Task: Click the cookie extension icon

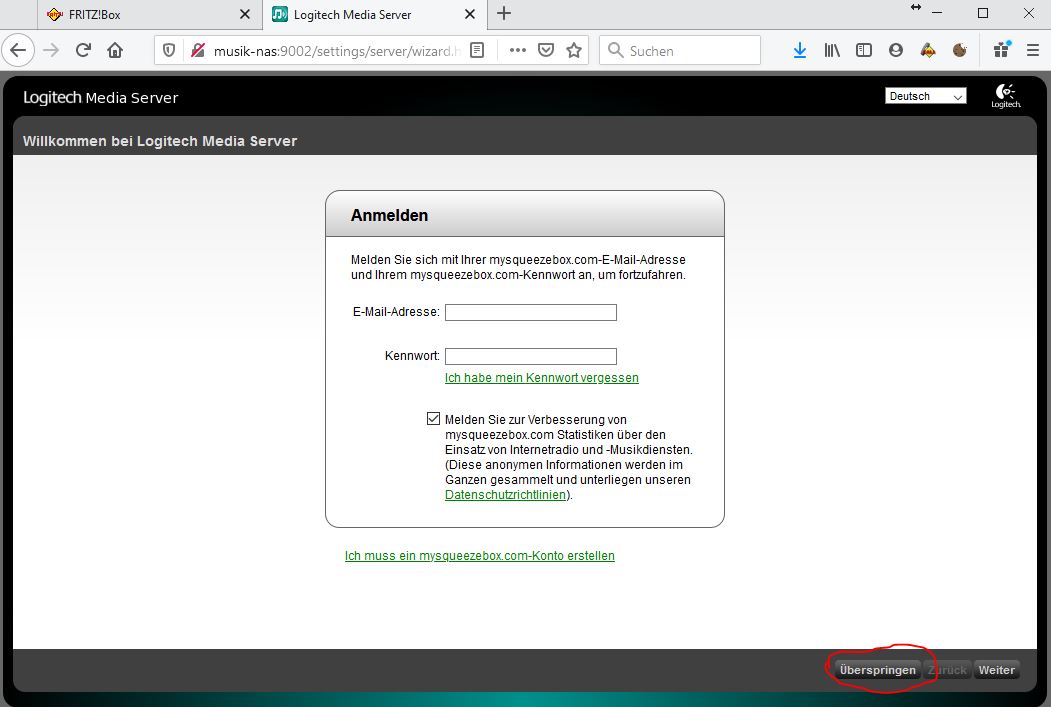Action: pyautogui.click(x=960, y=50)
